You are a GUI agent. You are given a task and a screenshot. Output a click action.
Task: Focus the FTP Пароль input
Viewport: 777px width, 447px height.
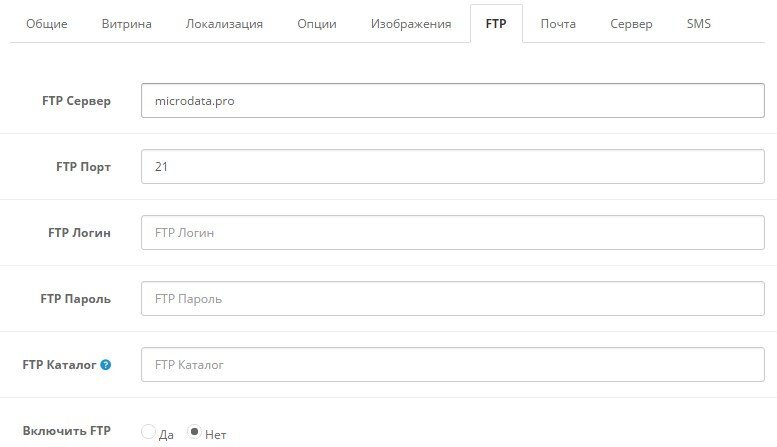point(453,299)
